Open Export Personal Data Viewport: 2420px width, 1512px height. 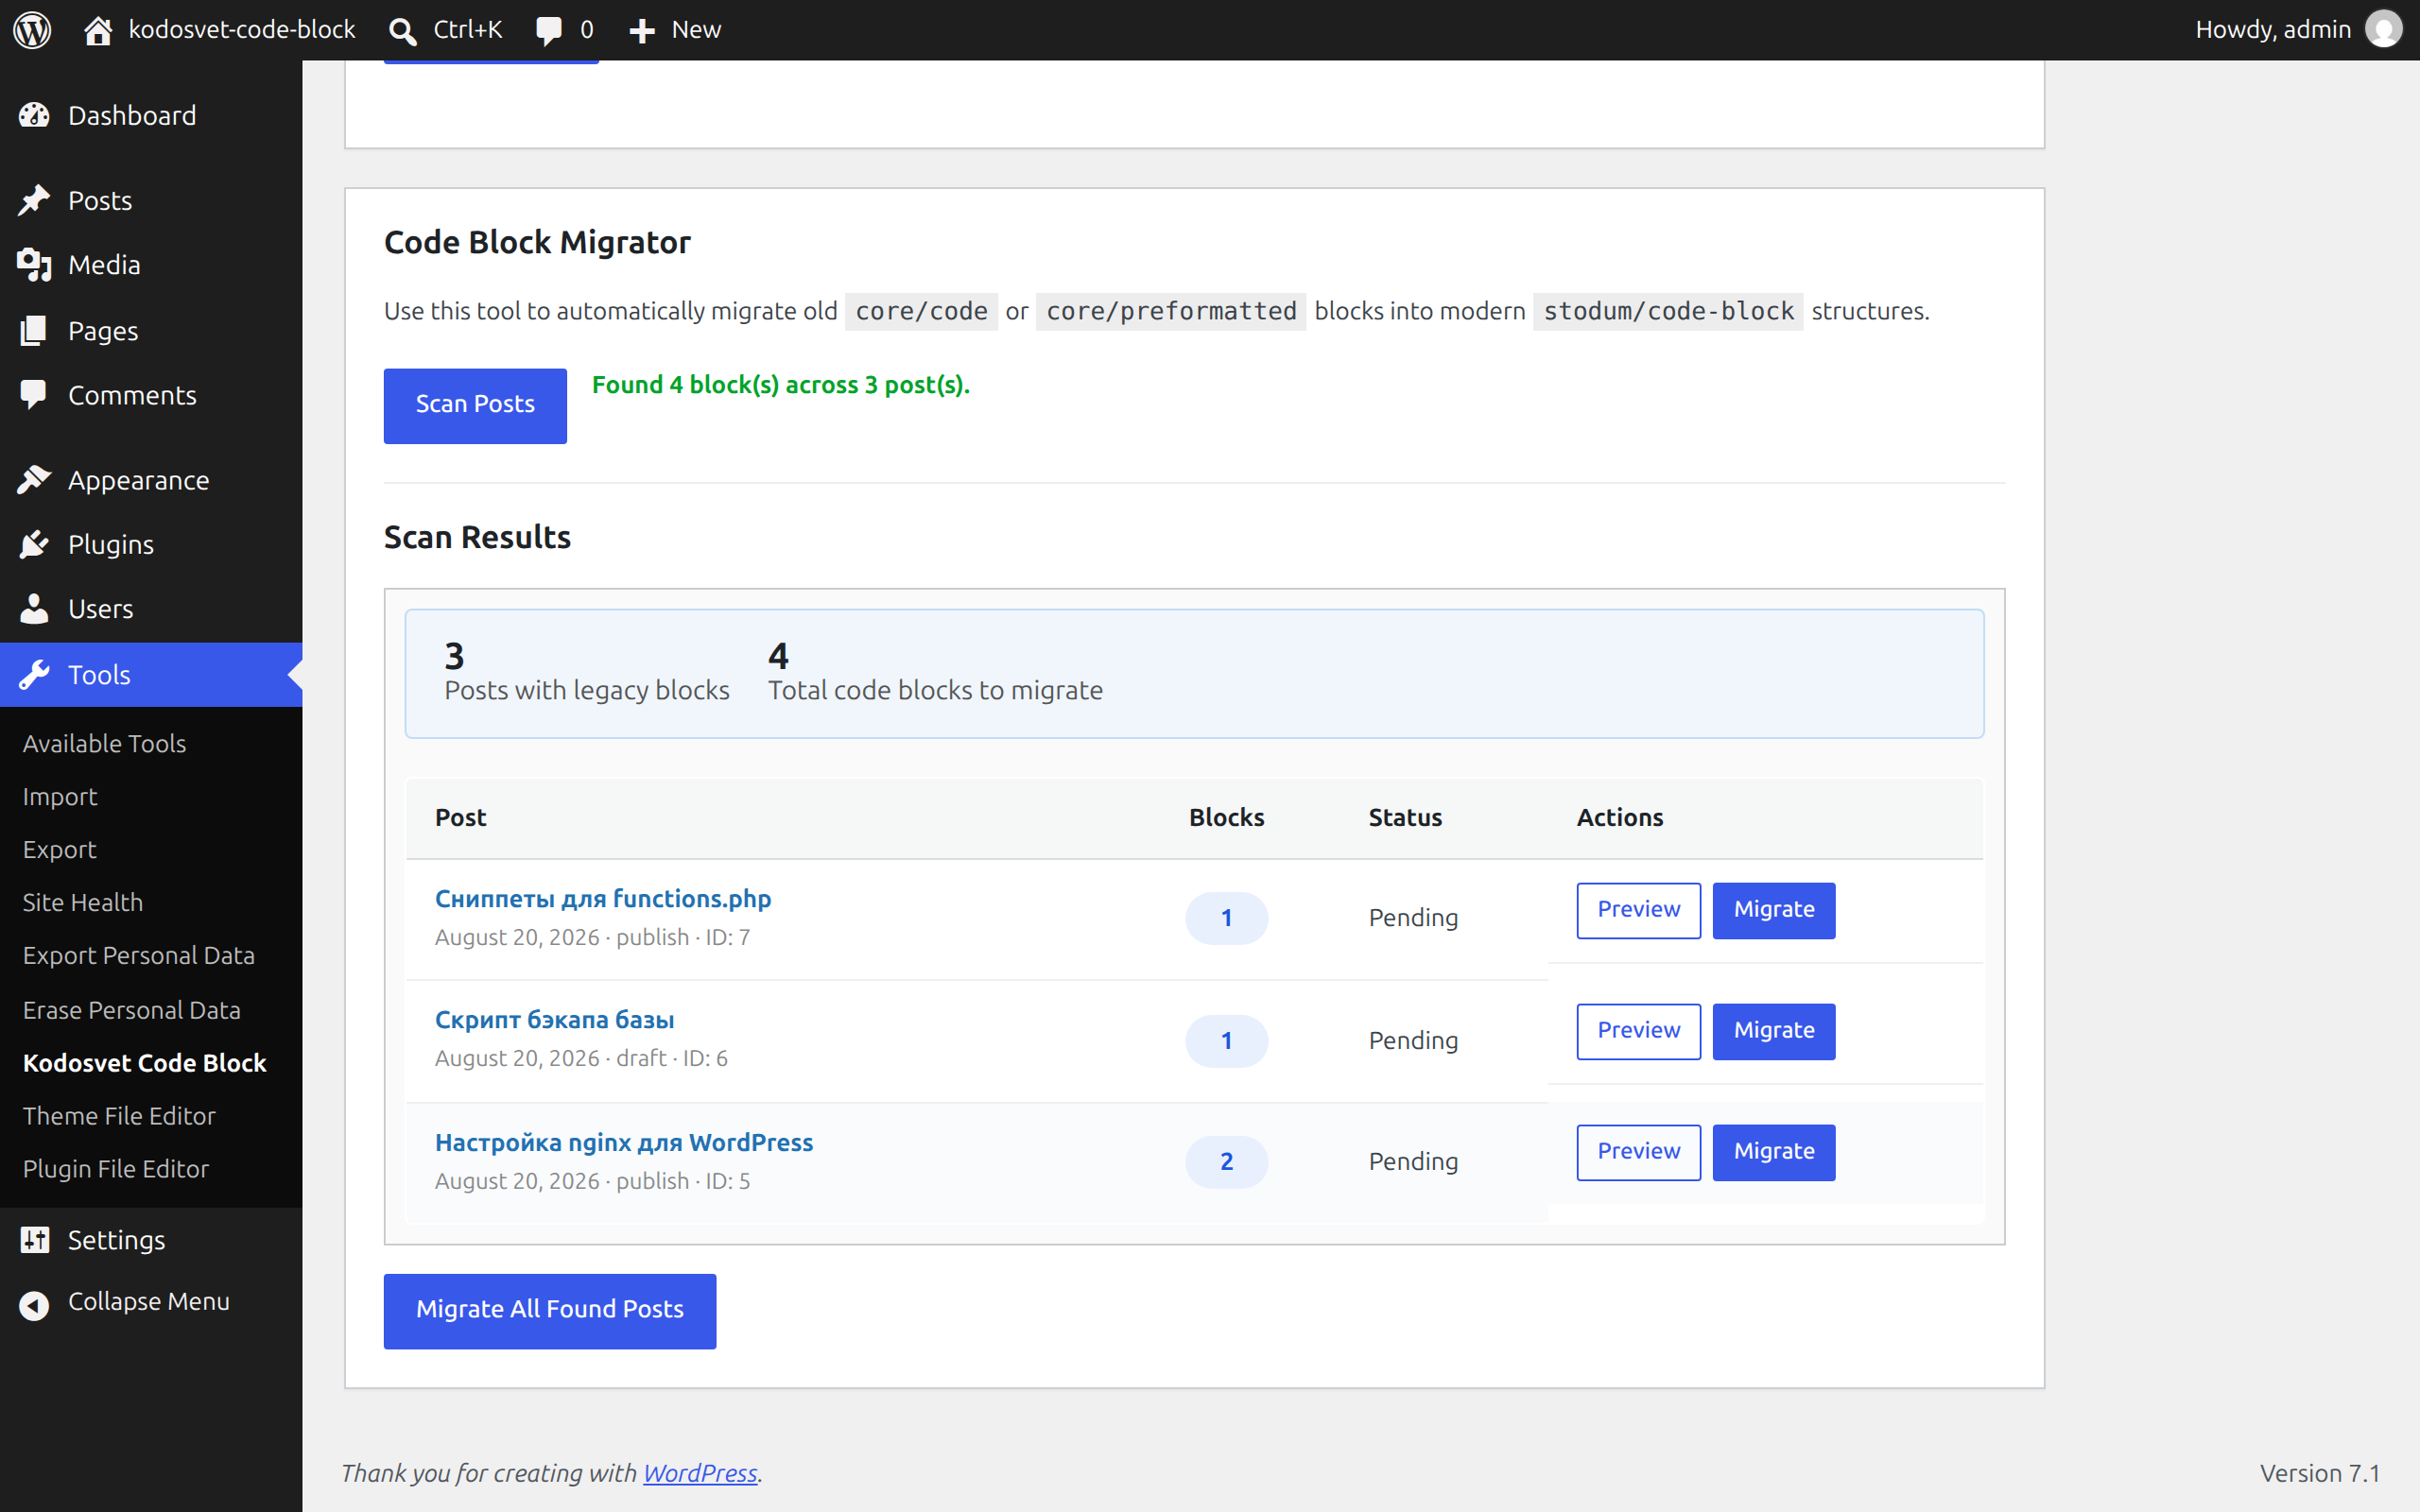pyautogui.click(x=139, y=955)
